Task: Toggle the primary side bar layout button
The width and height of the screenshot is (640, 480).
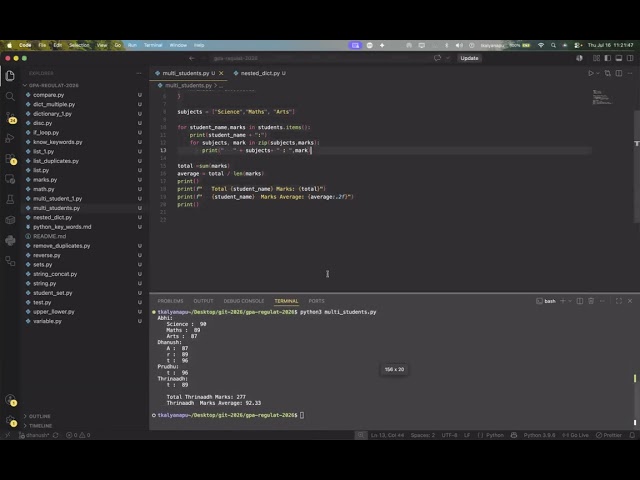Action: pos(607,58)
